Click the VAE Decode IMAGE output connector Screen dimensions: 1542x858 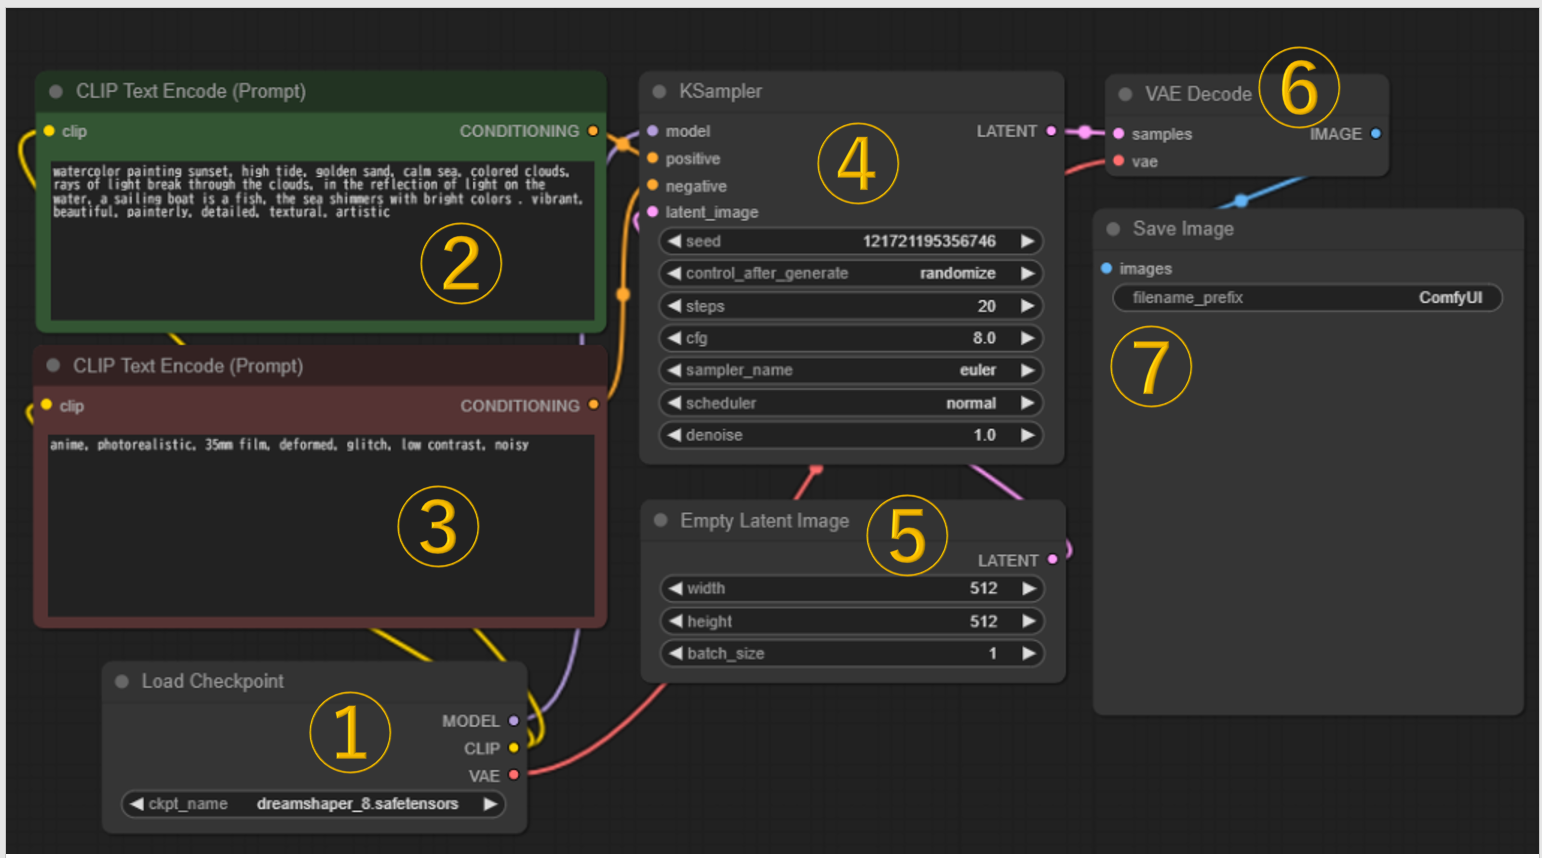pos(1376,134)
